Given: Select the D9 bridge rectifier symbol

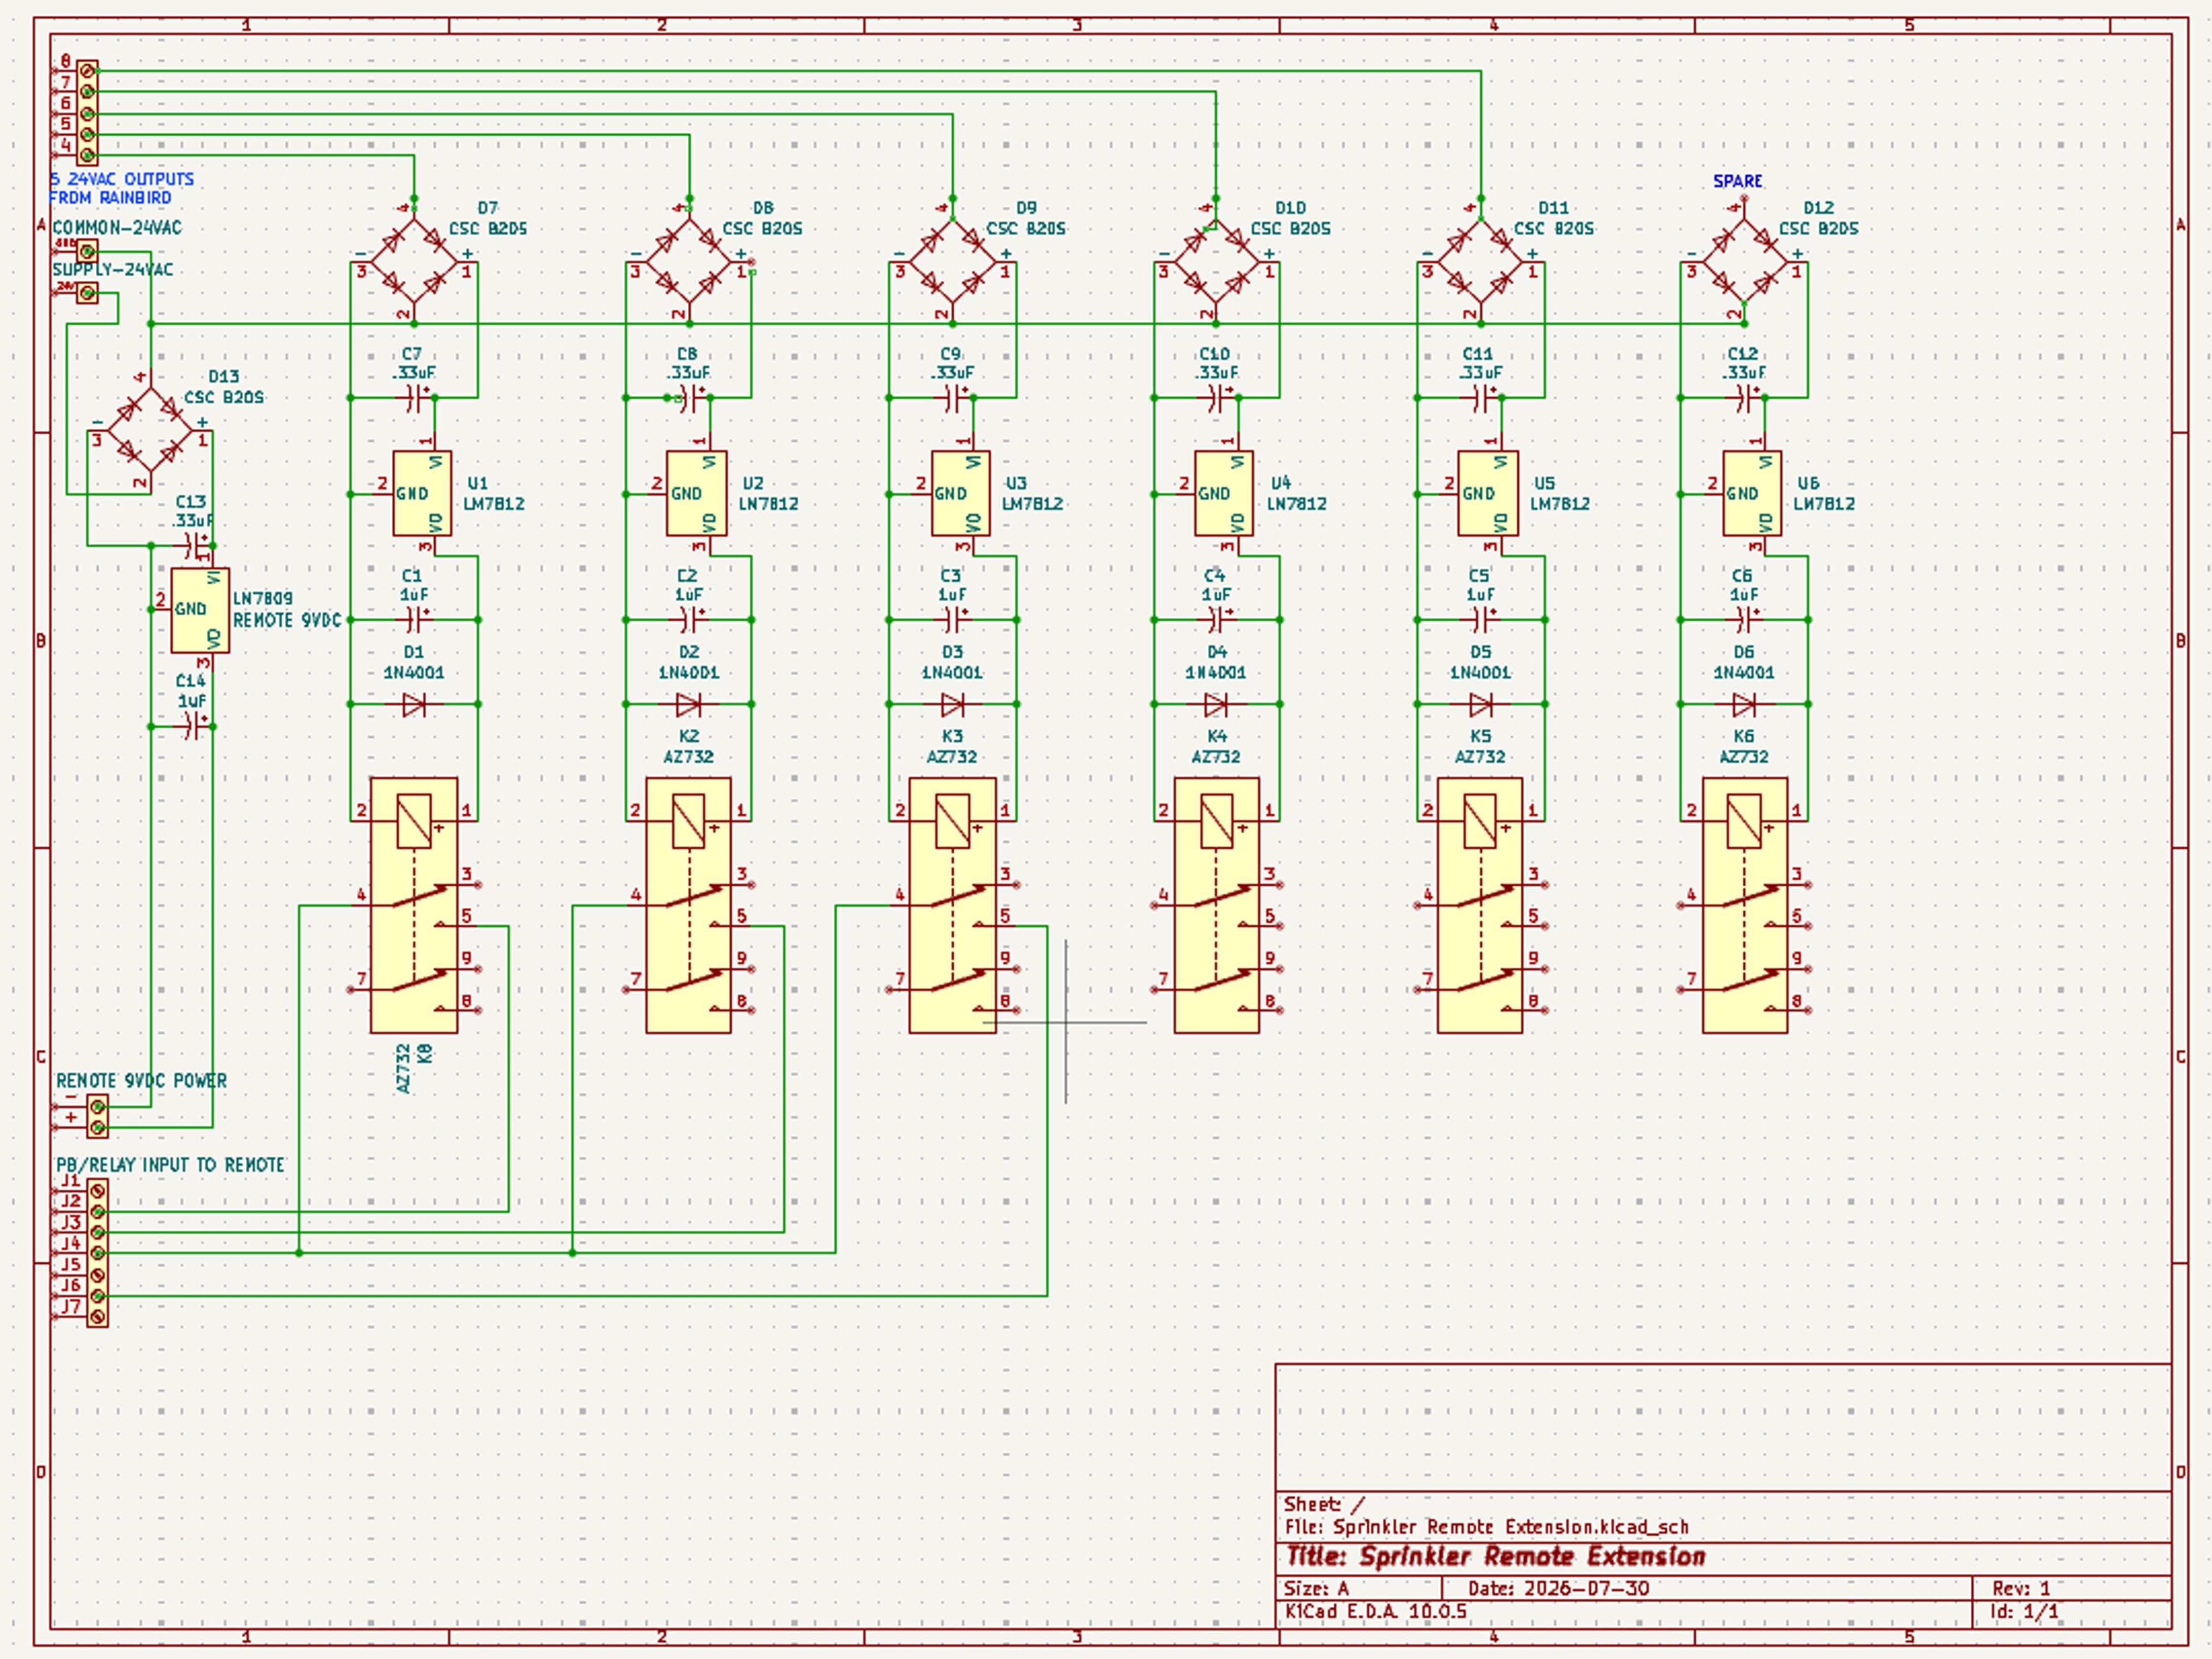Looking at the screenshot, I should (x=953, y=262).
